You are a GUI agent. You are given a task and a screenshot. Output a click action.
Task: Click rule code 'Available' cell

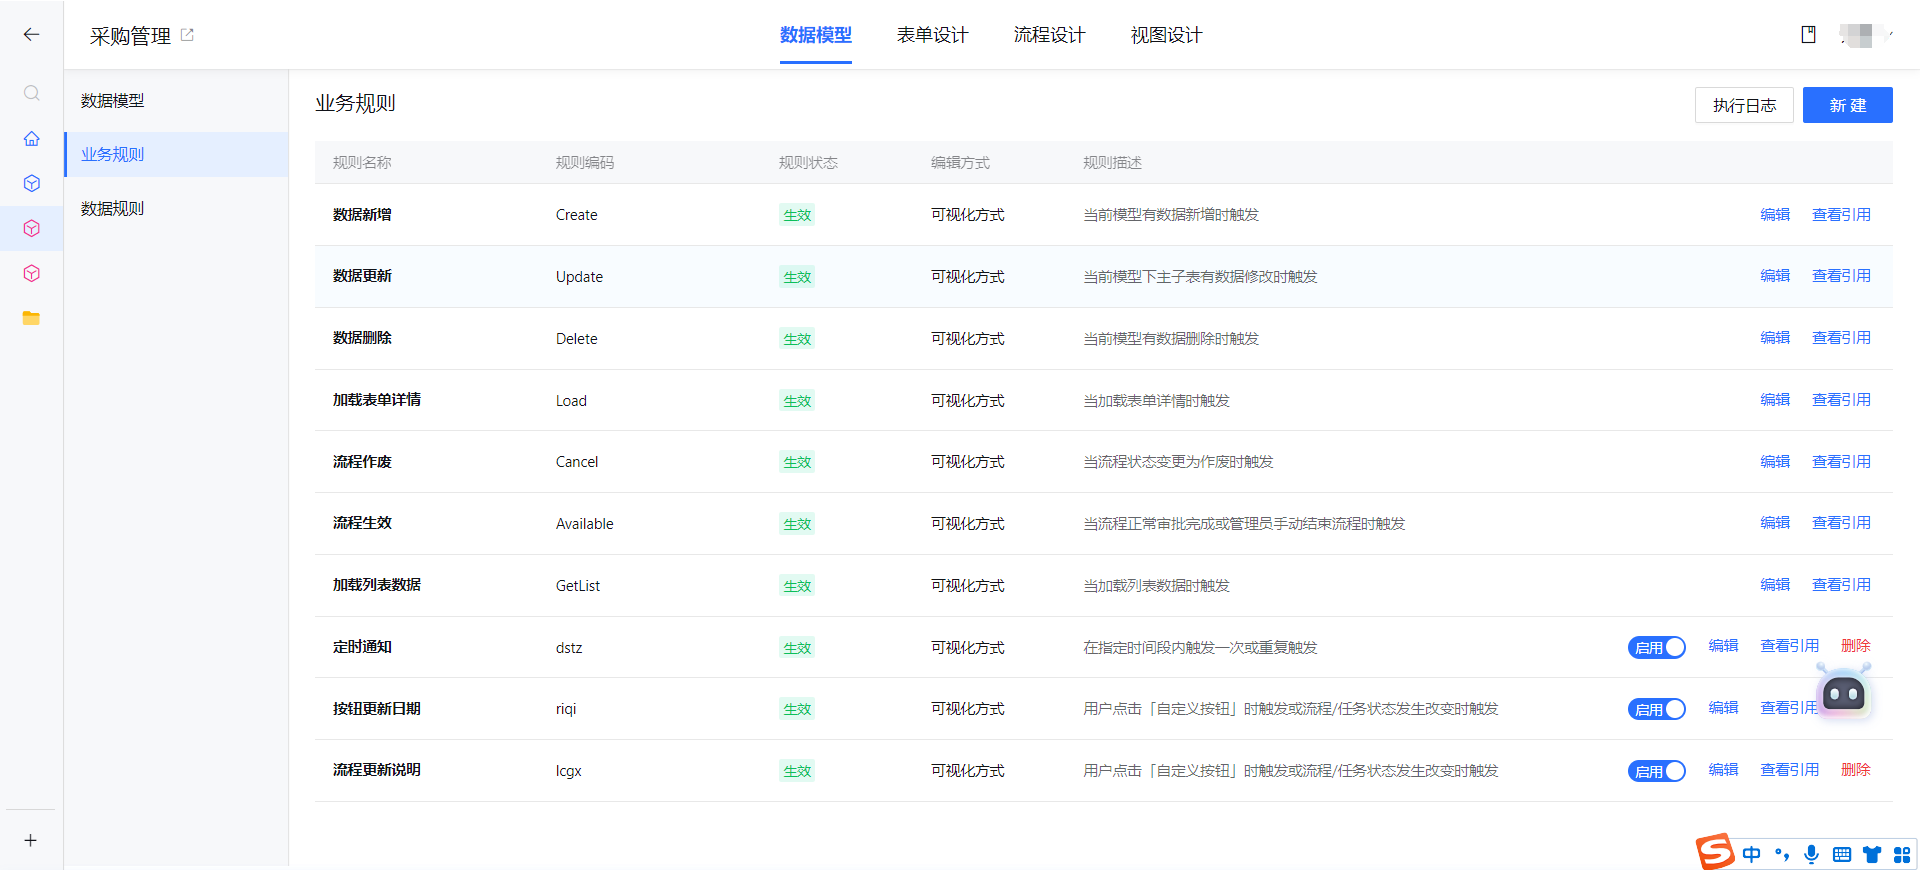[x=584, y=523]
